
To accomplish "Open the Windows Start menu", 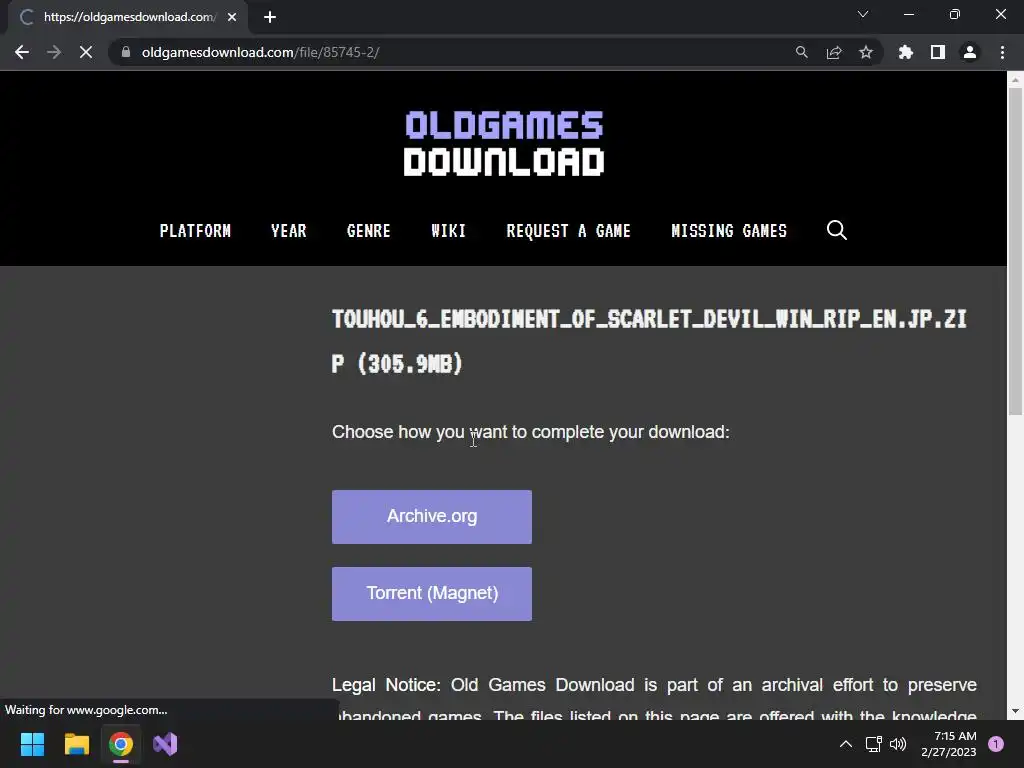I will 32,744.
